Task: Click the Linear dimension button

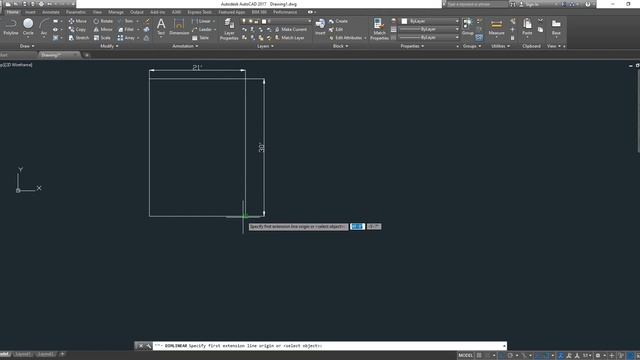Action: coord(201,21)
